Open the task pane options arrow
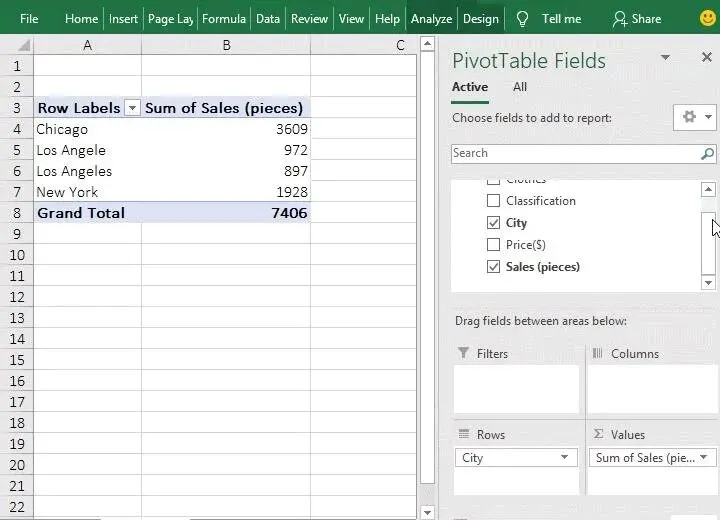 pyautogui.click(x=666, y=58)
